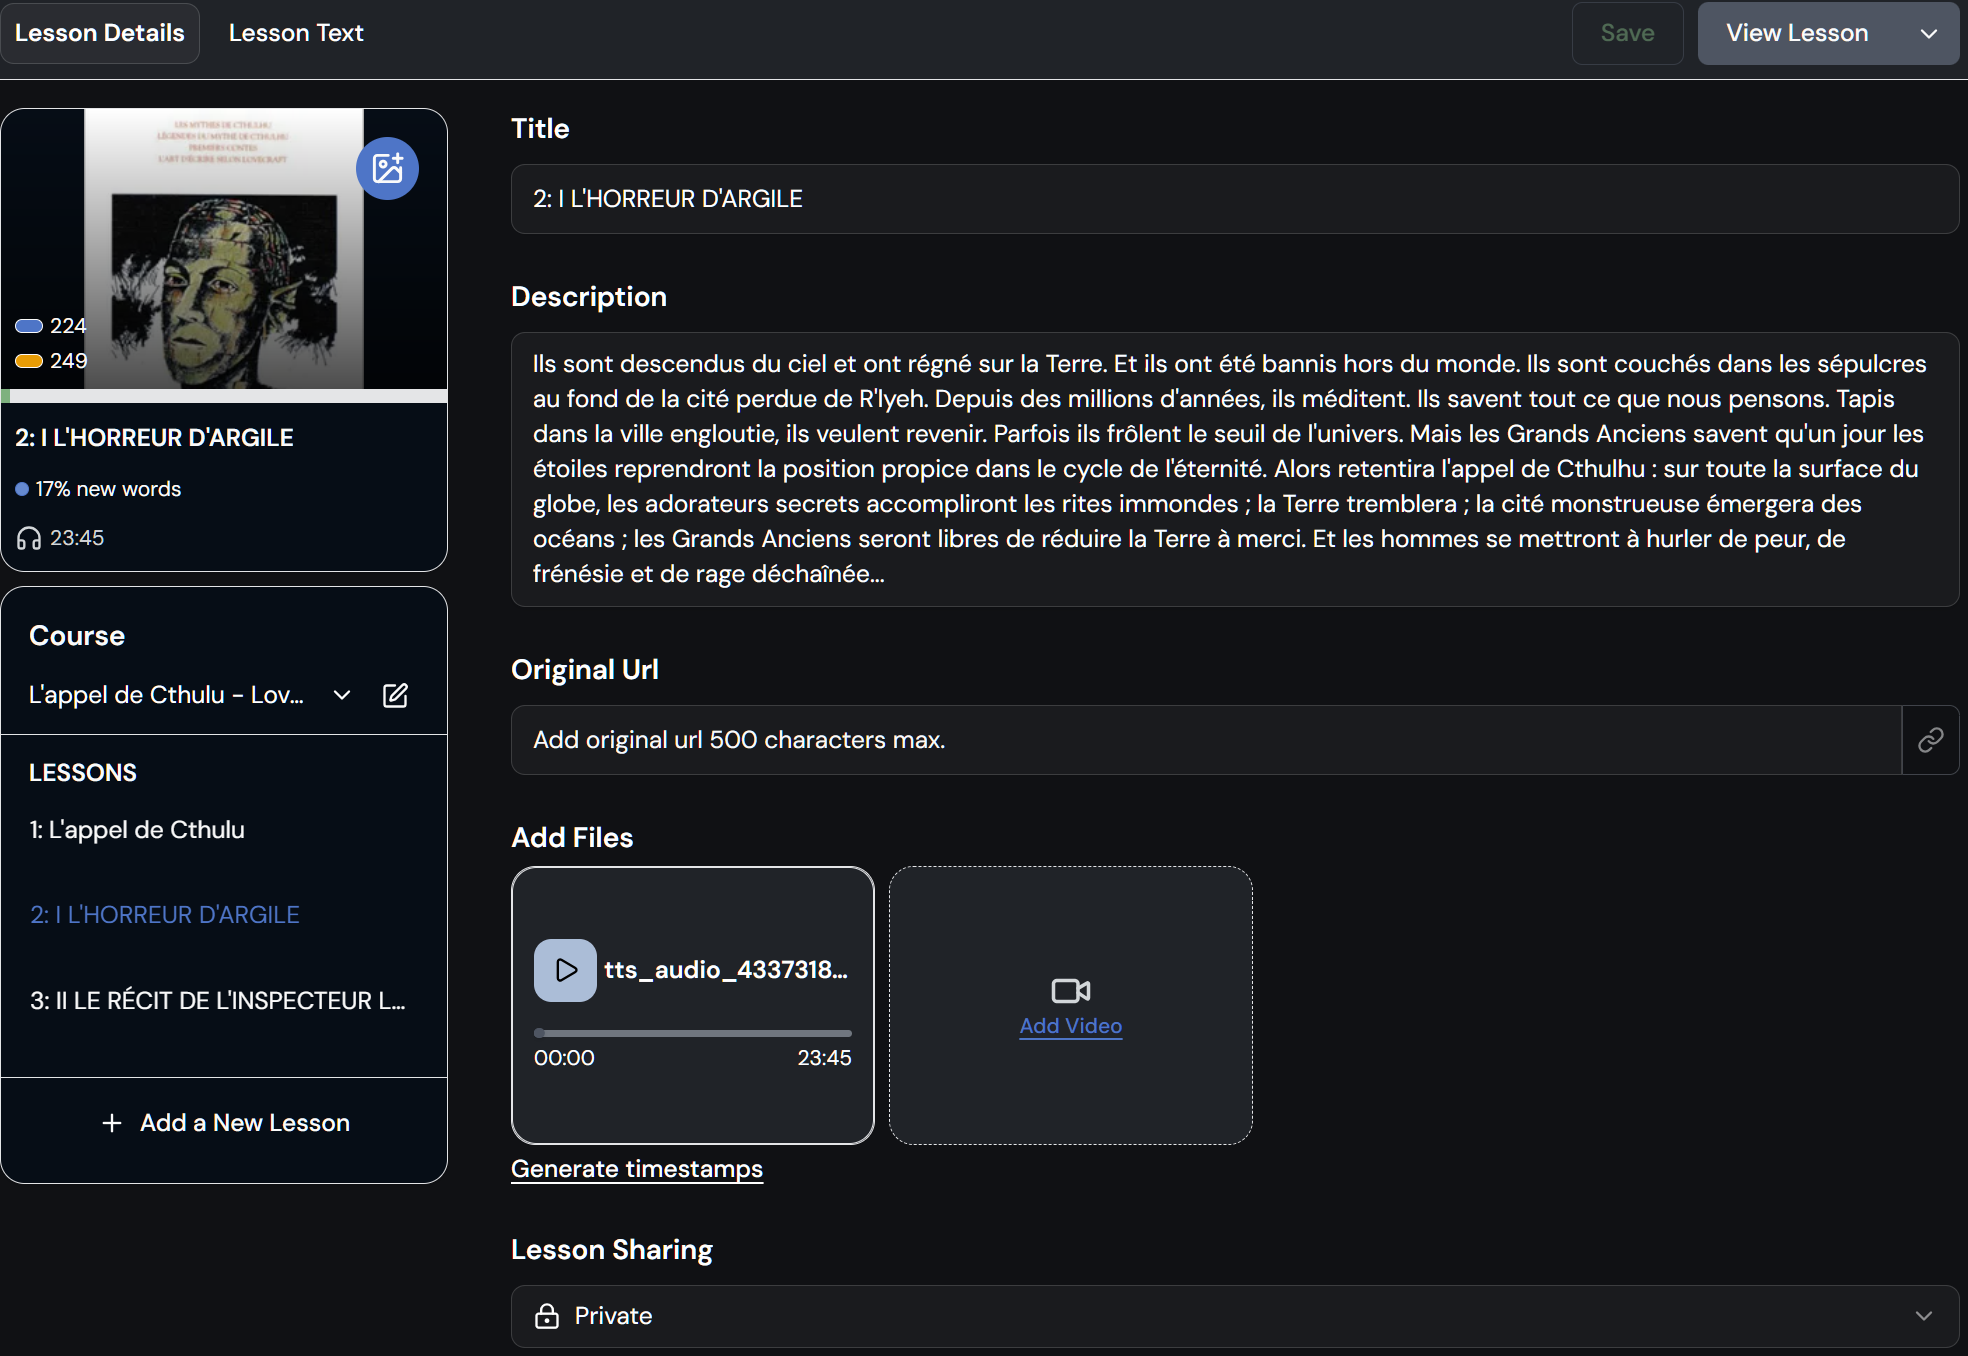The width and height of the screenshot is (1968, 1356).
Task: Open lesson 3: II LE RÉCIT DE L'INSPECTEUR
Action: point(217,1001)
